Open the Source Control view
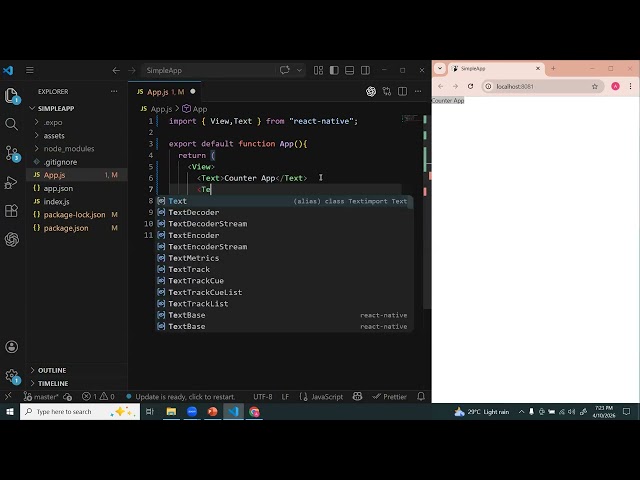The image size is (640, 480). point(11,153)
